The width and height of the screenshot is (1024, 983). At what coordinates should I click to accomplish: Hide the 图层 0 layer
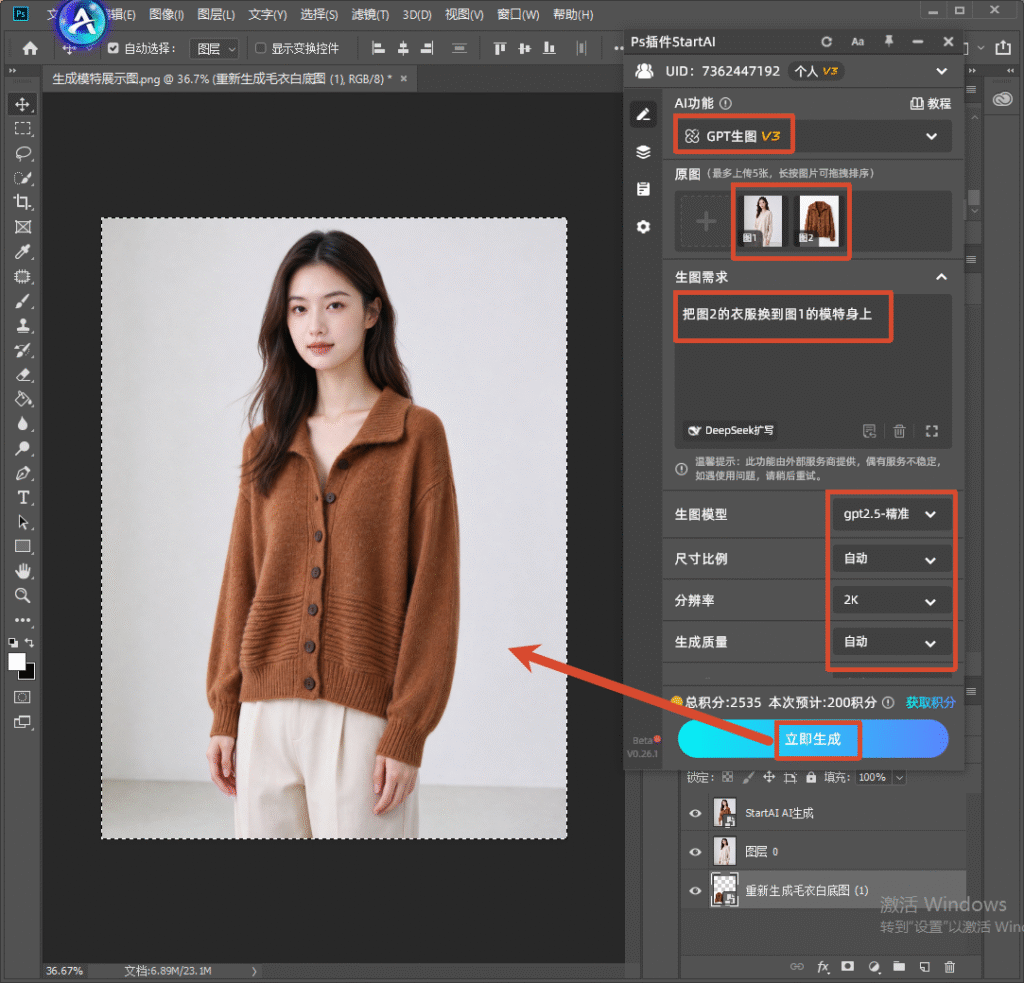click(695, 852)
